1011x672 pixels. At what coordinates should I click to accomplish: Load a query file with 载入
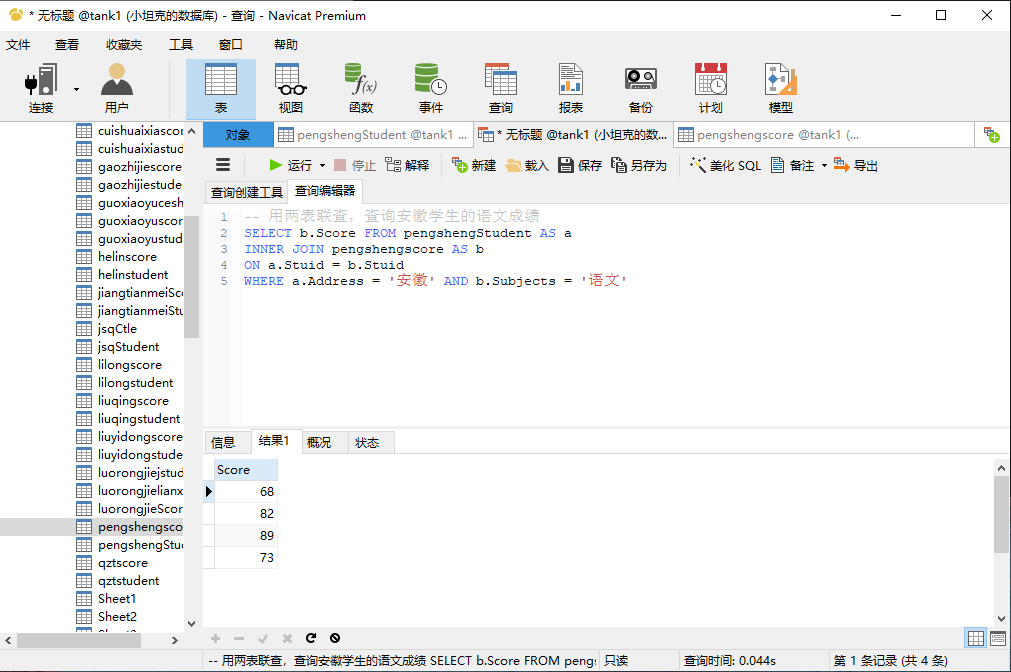[x=527, y=166]
